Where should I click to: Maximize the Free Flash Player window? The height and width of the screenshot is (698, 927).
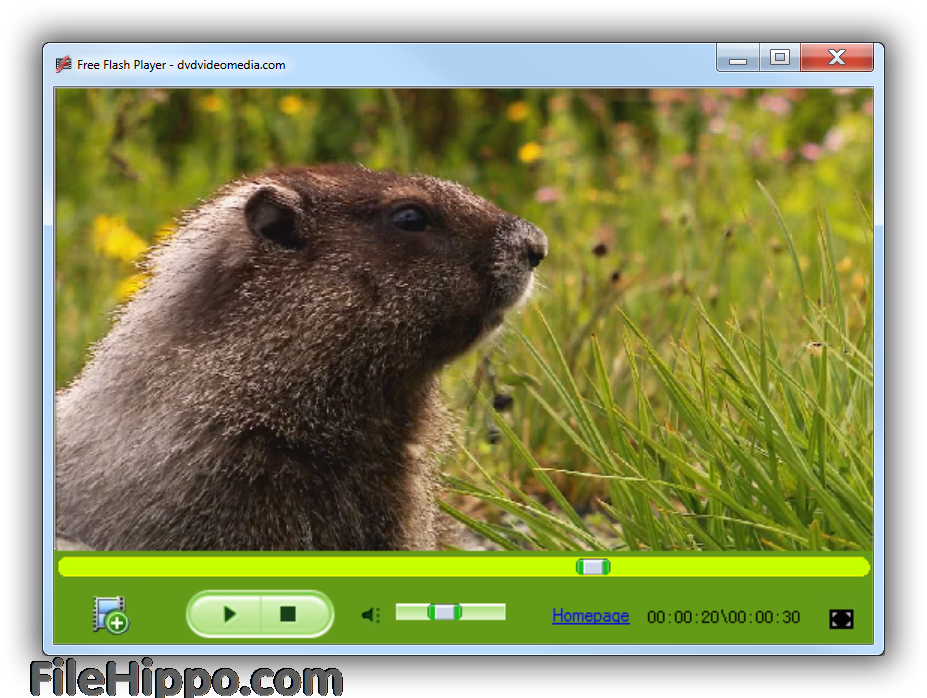pos(780,58)
